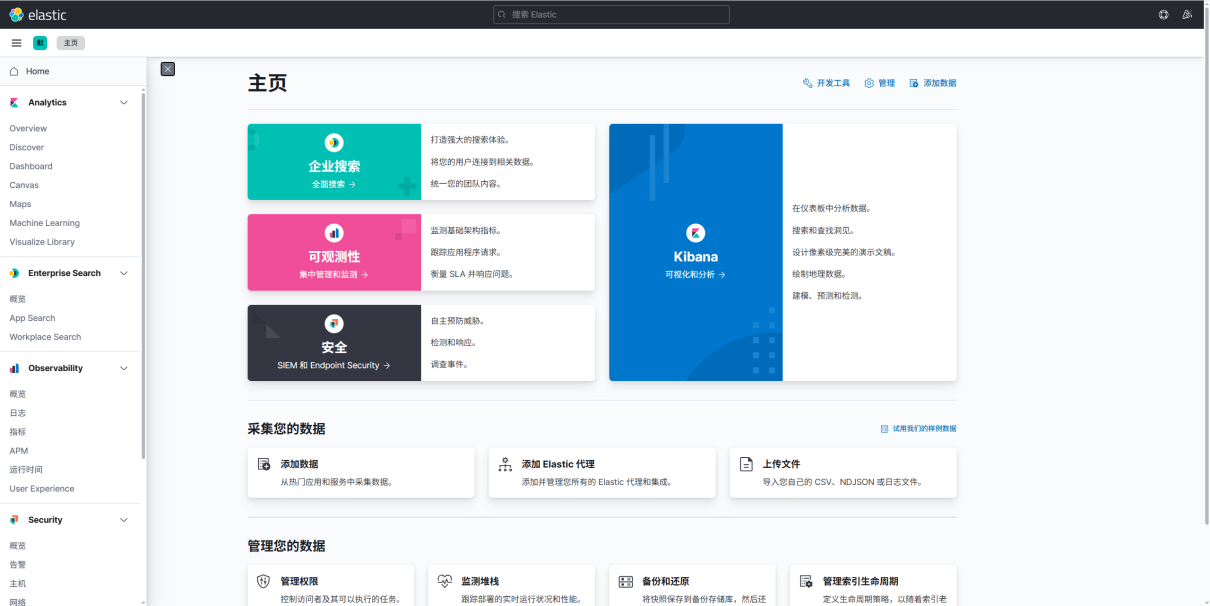Click the sidebar vertical scrollbar

click(x=144, y=275)
